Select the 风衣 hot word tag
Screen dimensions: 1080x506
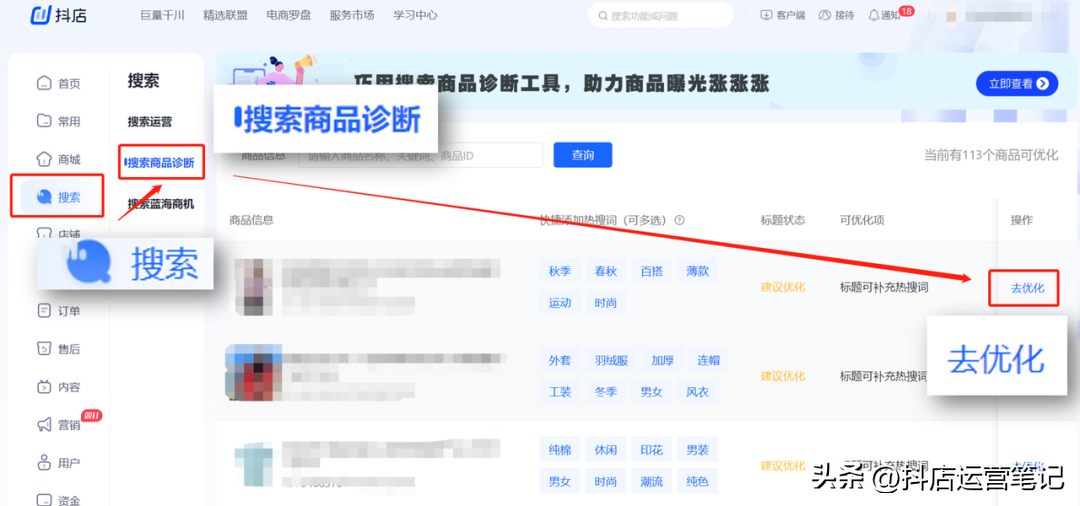(x=698, y=392)
